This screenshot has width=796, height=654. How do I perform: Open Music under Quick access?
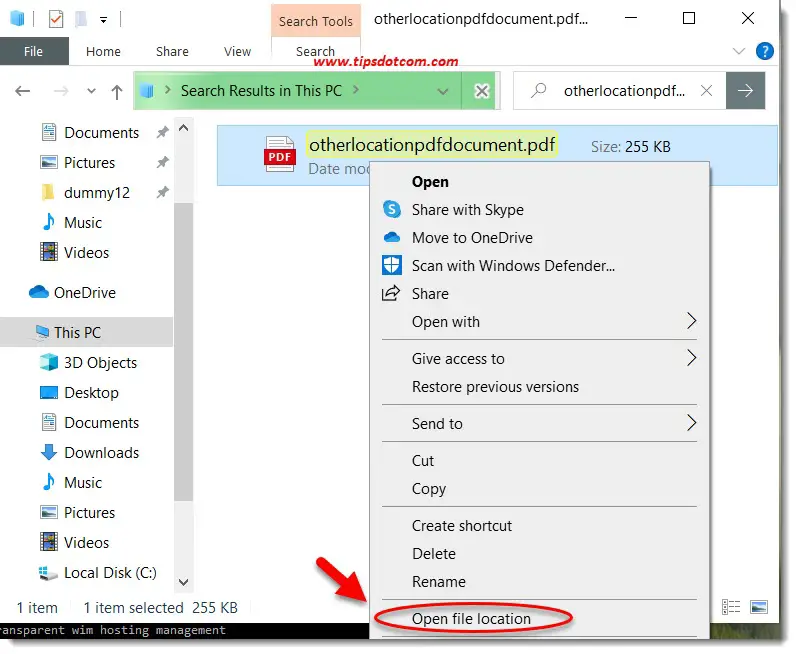[x=83, y=222]
